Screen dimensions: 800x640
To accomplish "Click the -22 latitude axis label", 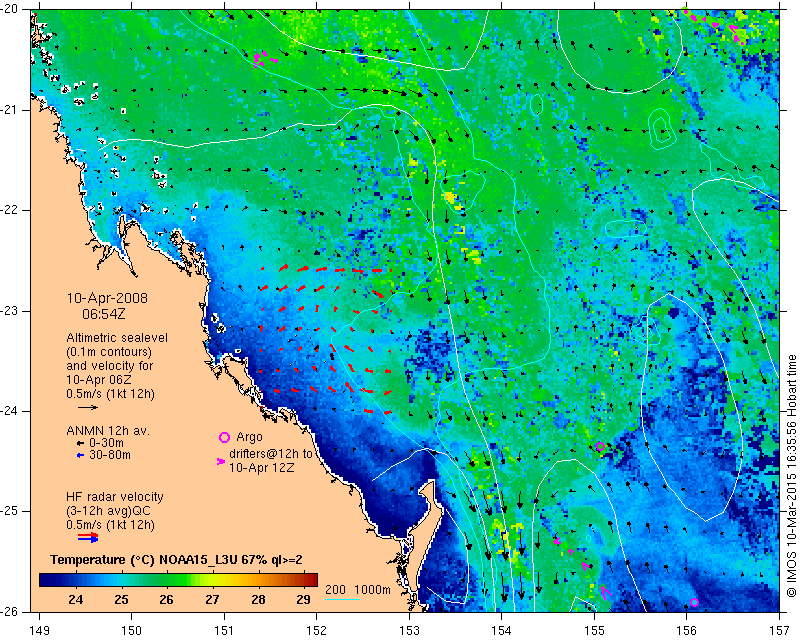I will 10,210.
